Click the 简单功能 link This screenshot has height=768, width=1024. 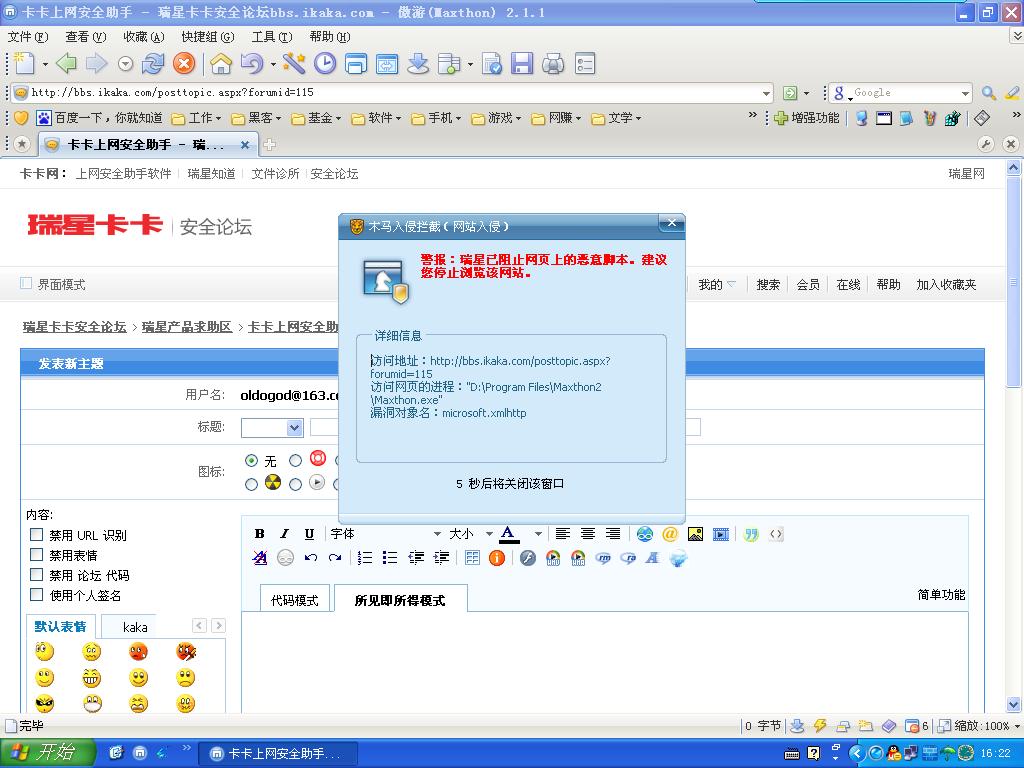coord(941,594)
